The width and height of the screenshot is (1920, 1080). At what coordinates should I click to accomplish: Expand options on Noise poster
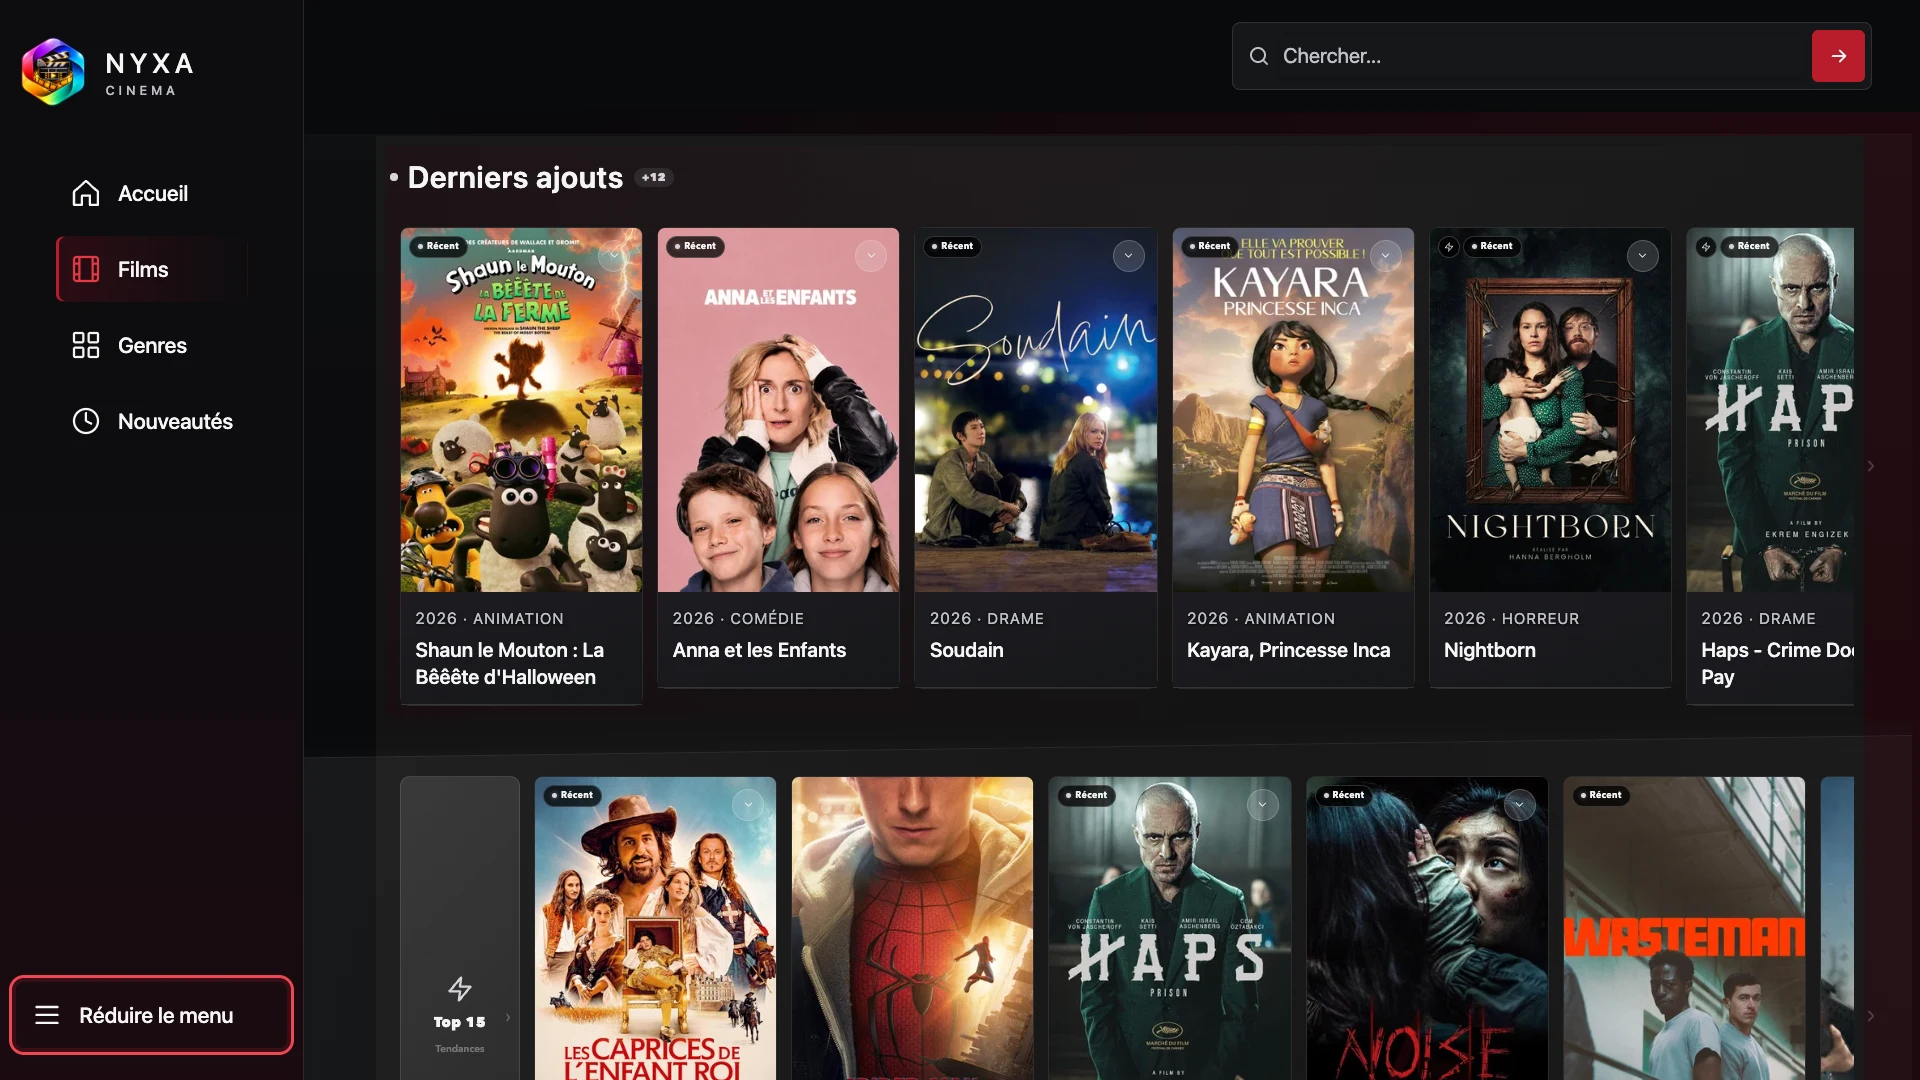[x=1520, y=805]
